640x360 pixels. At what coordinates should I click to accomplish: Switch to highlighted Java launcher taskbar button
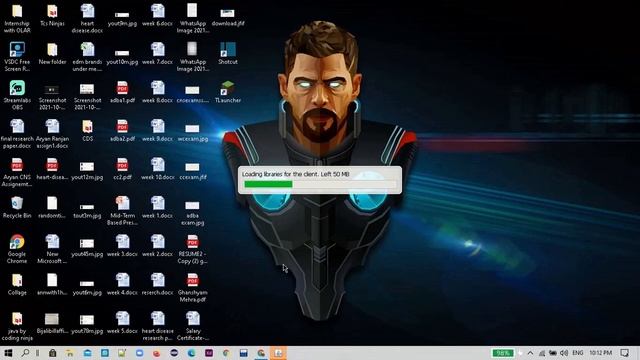coord(278,353)
